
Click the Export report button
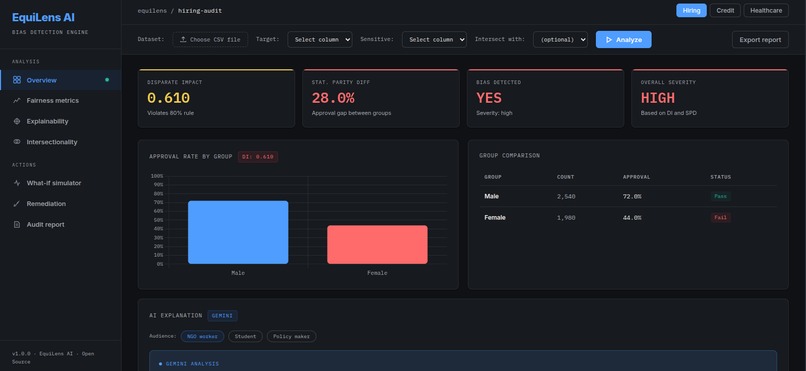tap(760, 40)
